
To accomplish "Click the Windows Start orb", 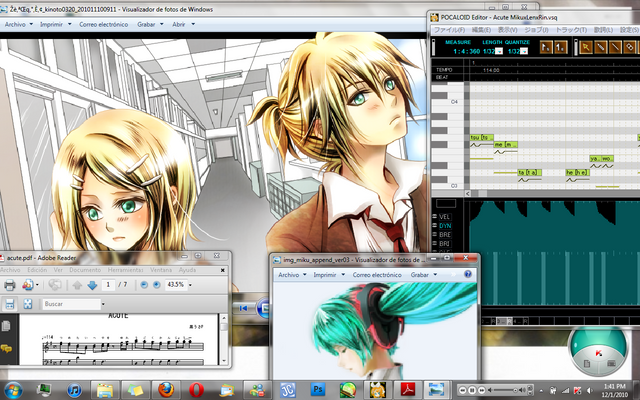I will point(13,390).
